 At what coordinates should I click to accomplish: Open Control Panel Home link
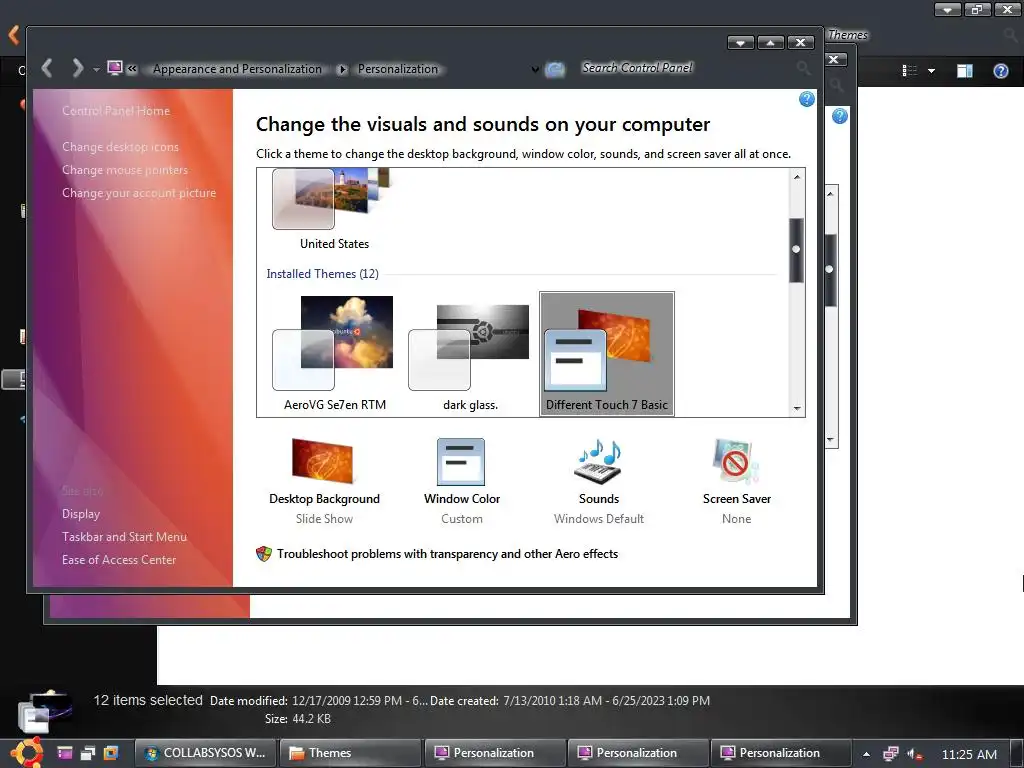tap(116, 111)
